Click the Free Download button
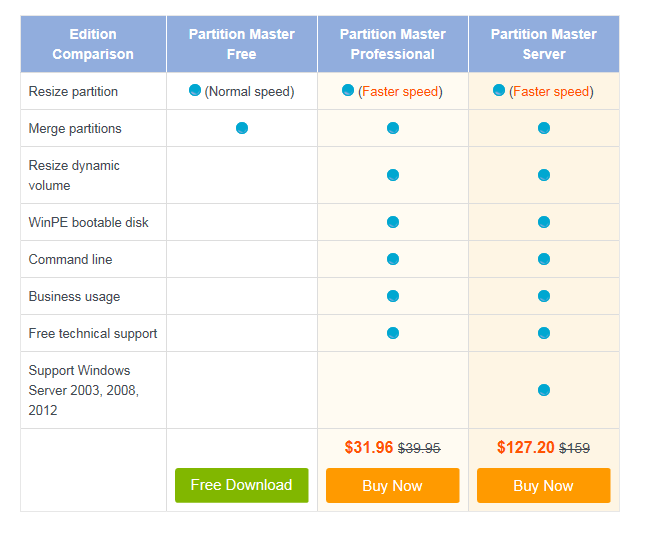The width and height of the screenshot is (646, 539). (241, 485)
